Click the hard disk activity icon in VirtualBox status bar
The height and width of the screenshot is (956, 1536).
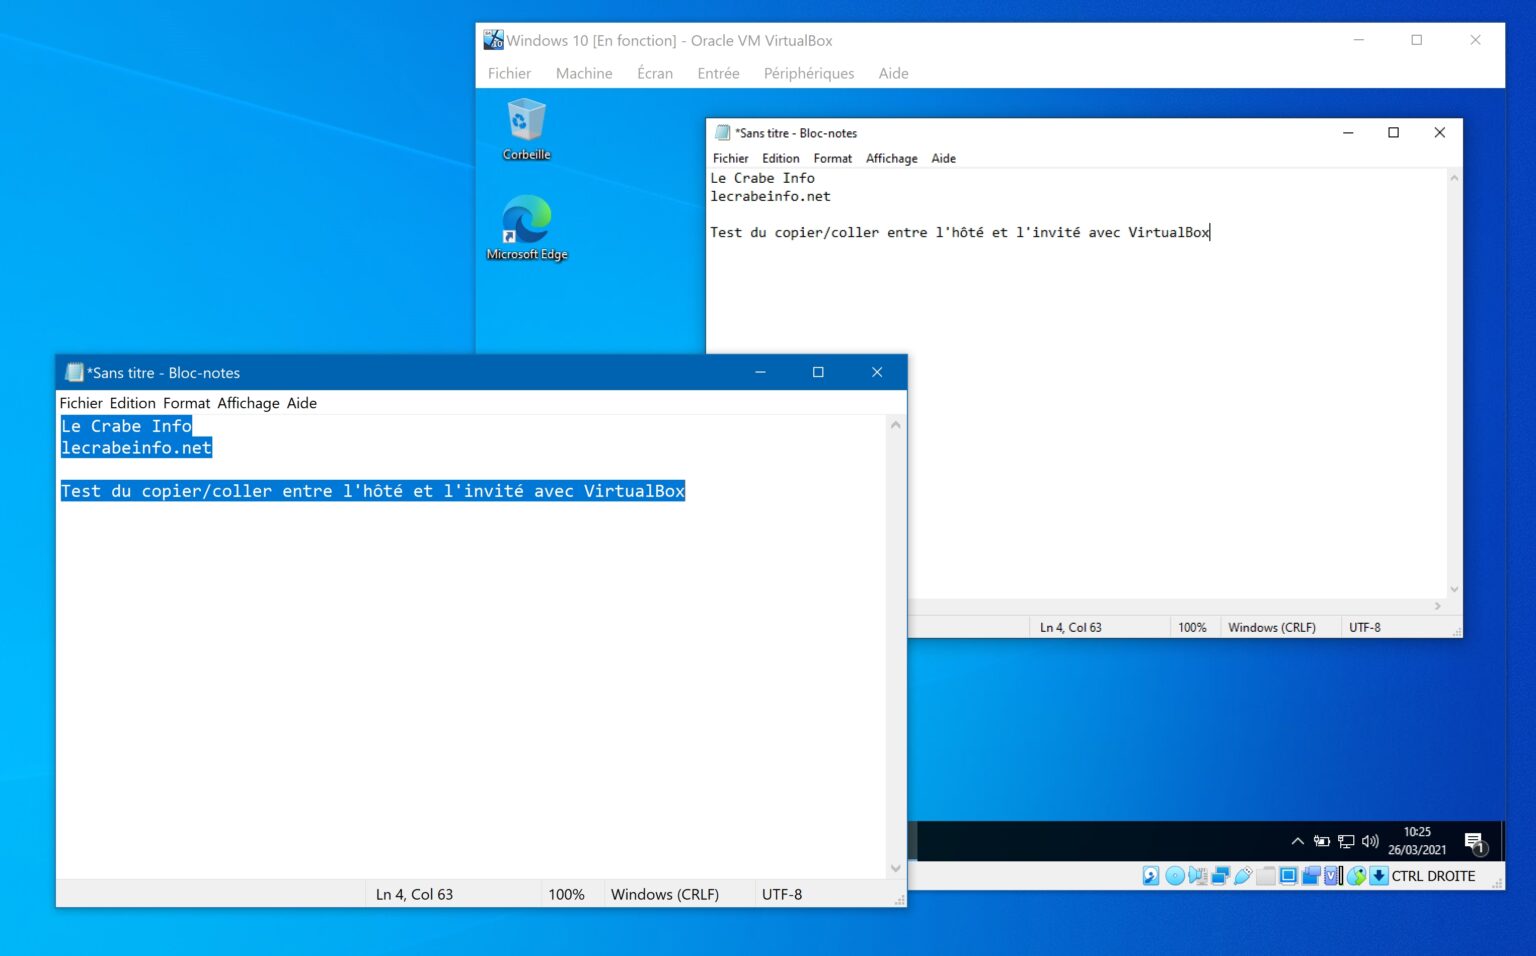click(1150, 875)
